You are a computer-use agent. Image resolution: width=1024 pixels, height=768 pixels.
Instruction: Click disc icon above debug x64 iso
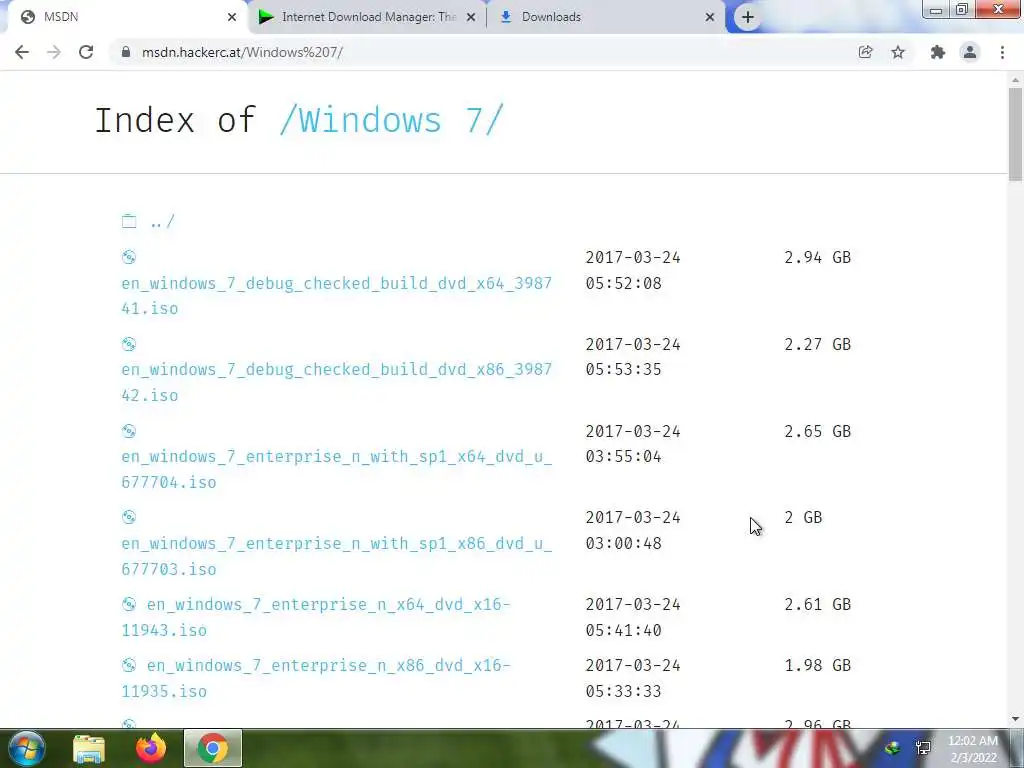129,257
